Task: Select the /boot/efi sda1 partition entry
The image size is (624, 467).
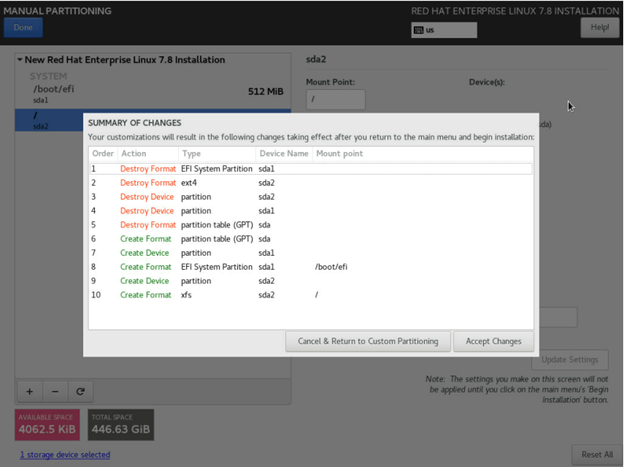Action: (150, 94)
